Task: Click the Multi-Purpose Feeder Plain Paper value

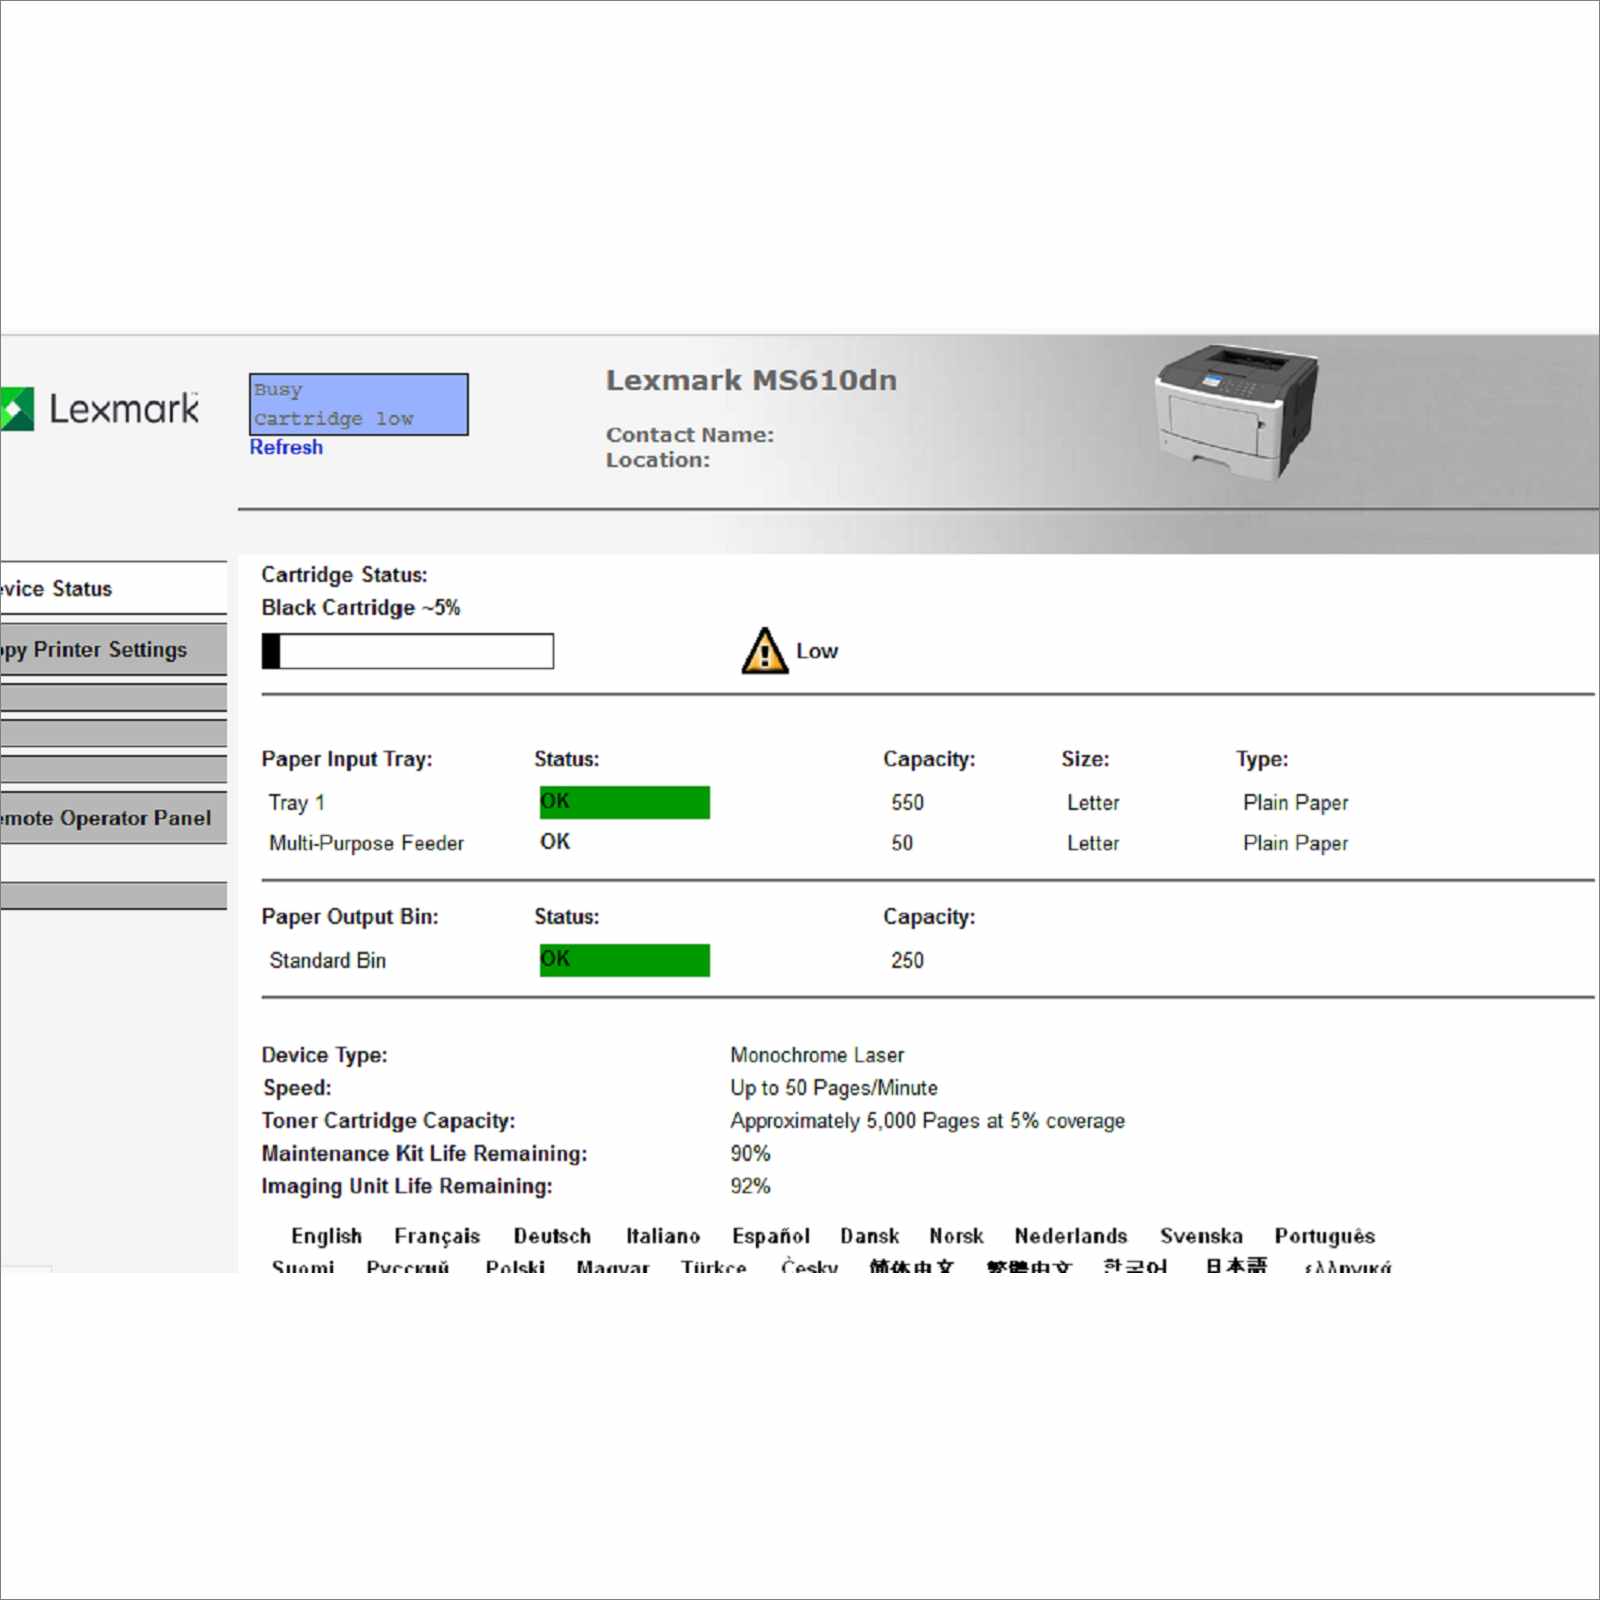Action: tap(1296, 843)
